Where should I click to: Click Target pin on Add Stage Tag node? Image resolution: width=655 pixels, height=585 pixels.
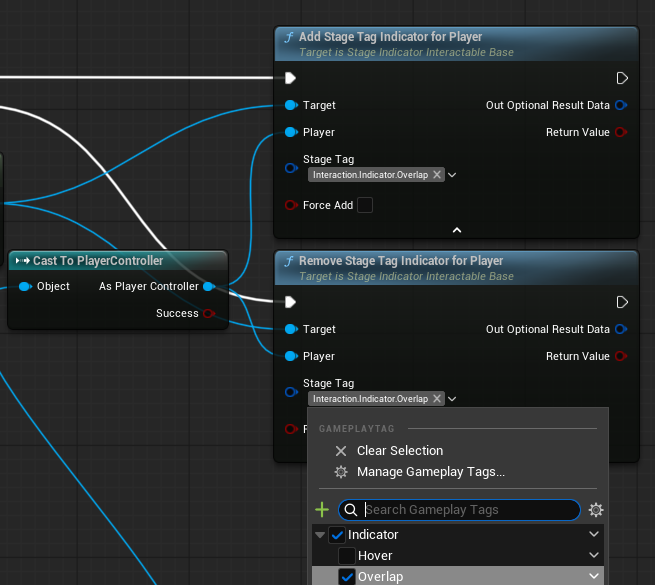click(x=291, y=105)
